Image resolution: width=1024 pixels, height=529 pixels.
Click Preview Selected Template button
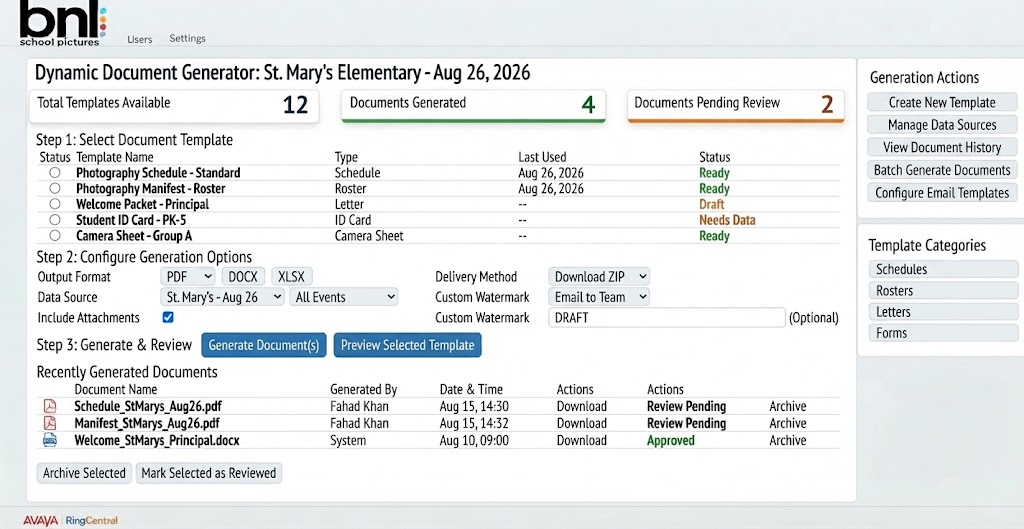tap(408, 345)
